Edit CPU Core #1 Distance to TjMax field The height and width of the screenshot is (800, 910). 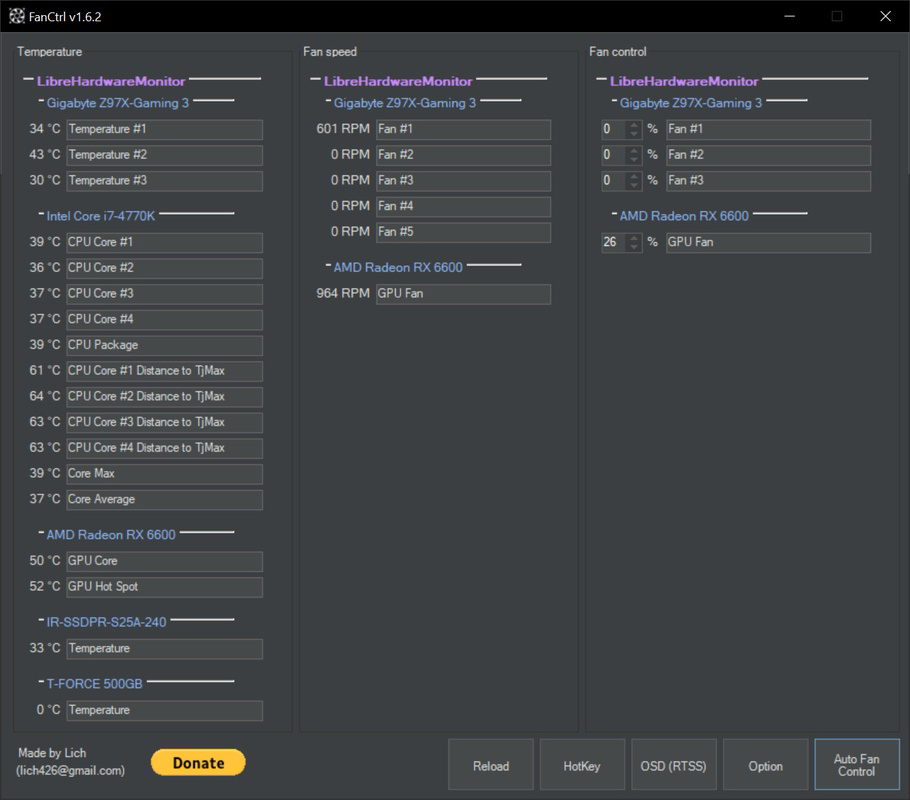click(164, 371)
